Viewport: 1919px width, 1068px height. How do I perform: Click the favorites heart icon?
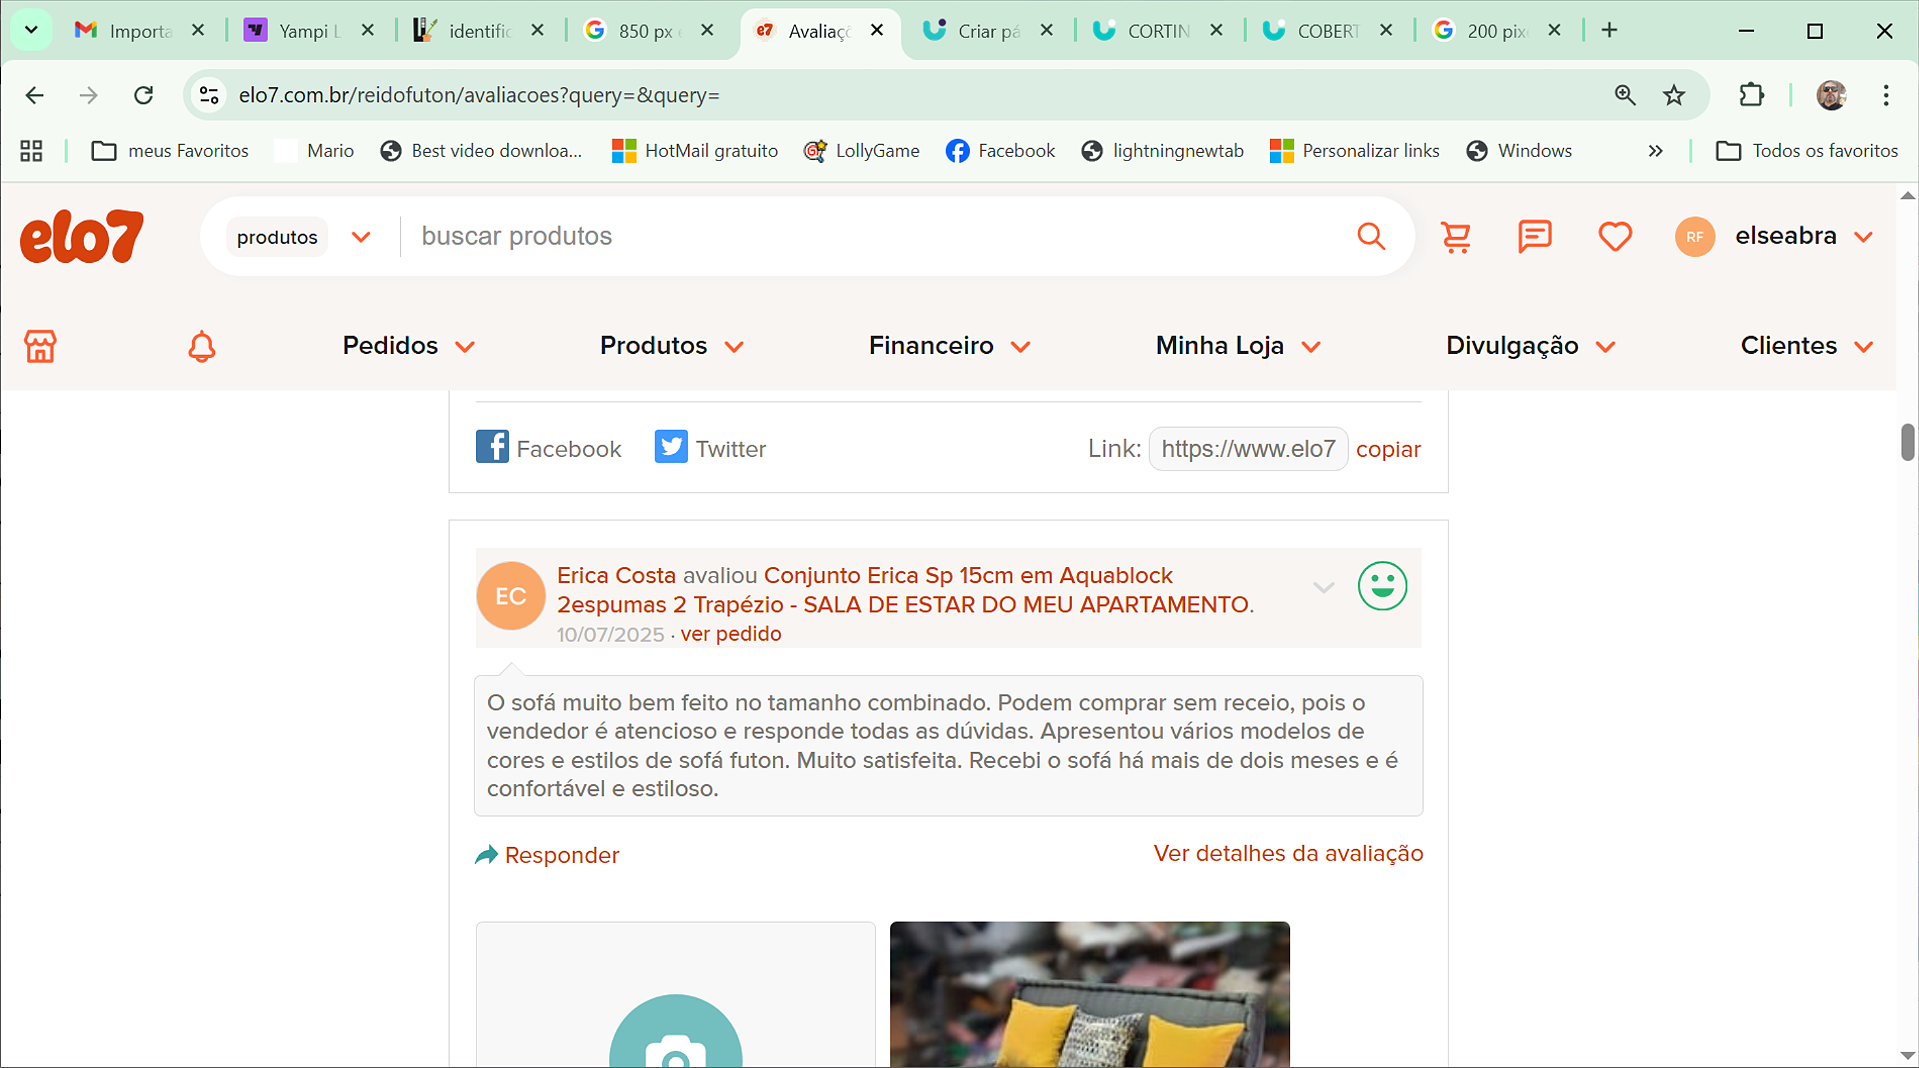pyautogui.click(x=1614, y=237)
